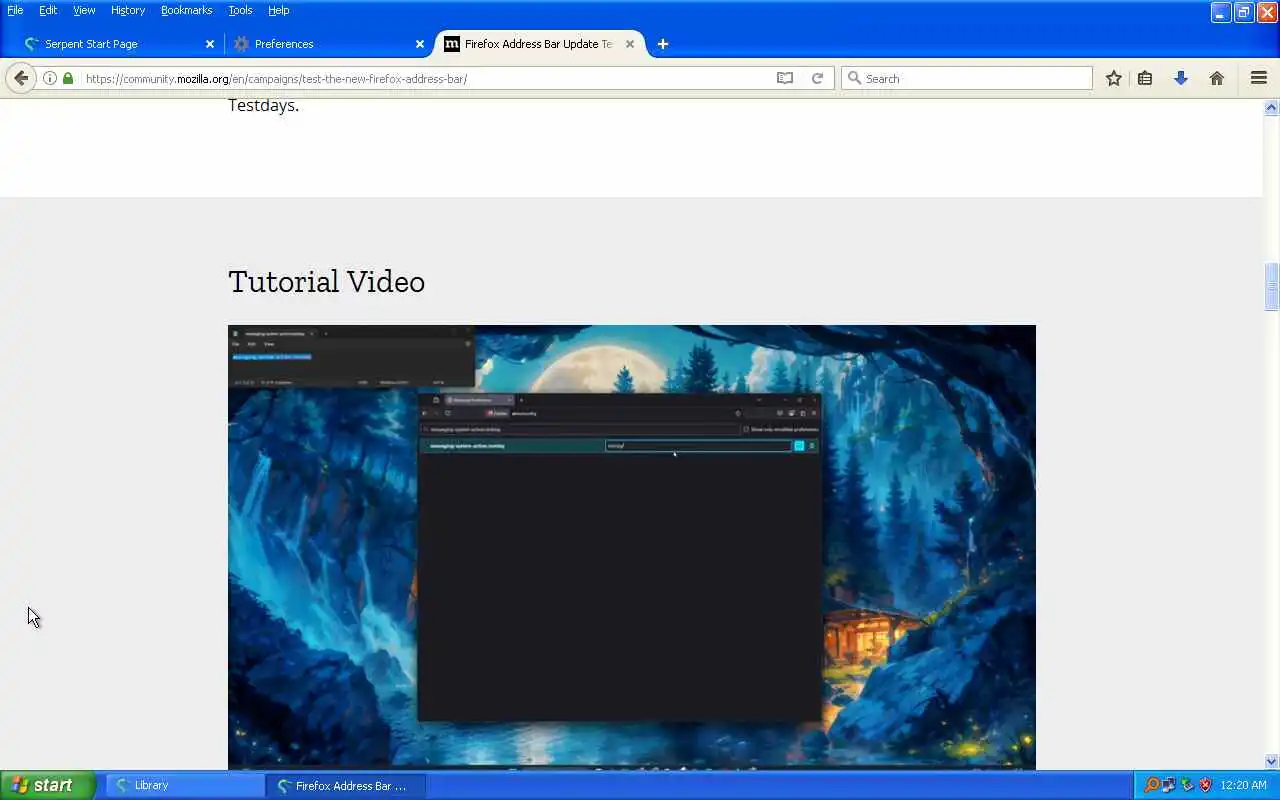This screenshot has width=1280, height=800.
Task: Open the File menu
Action: click(15, 10)
